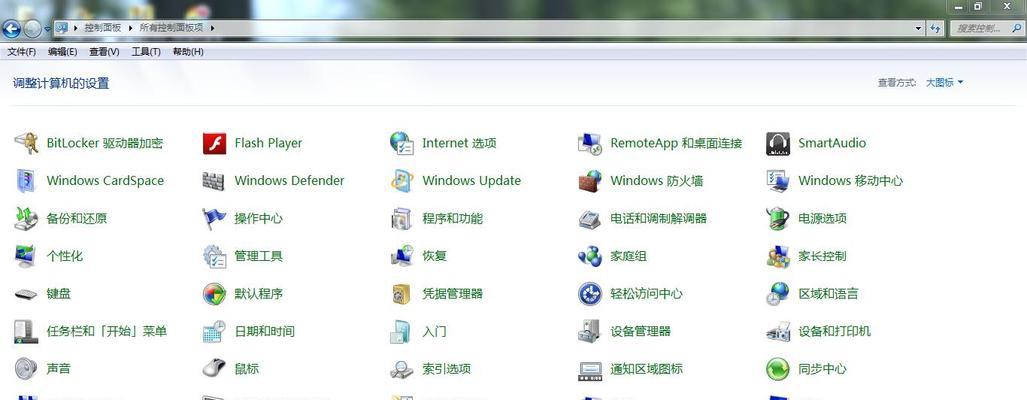Open the 管理工具 gear icon

214,256
